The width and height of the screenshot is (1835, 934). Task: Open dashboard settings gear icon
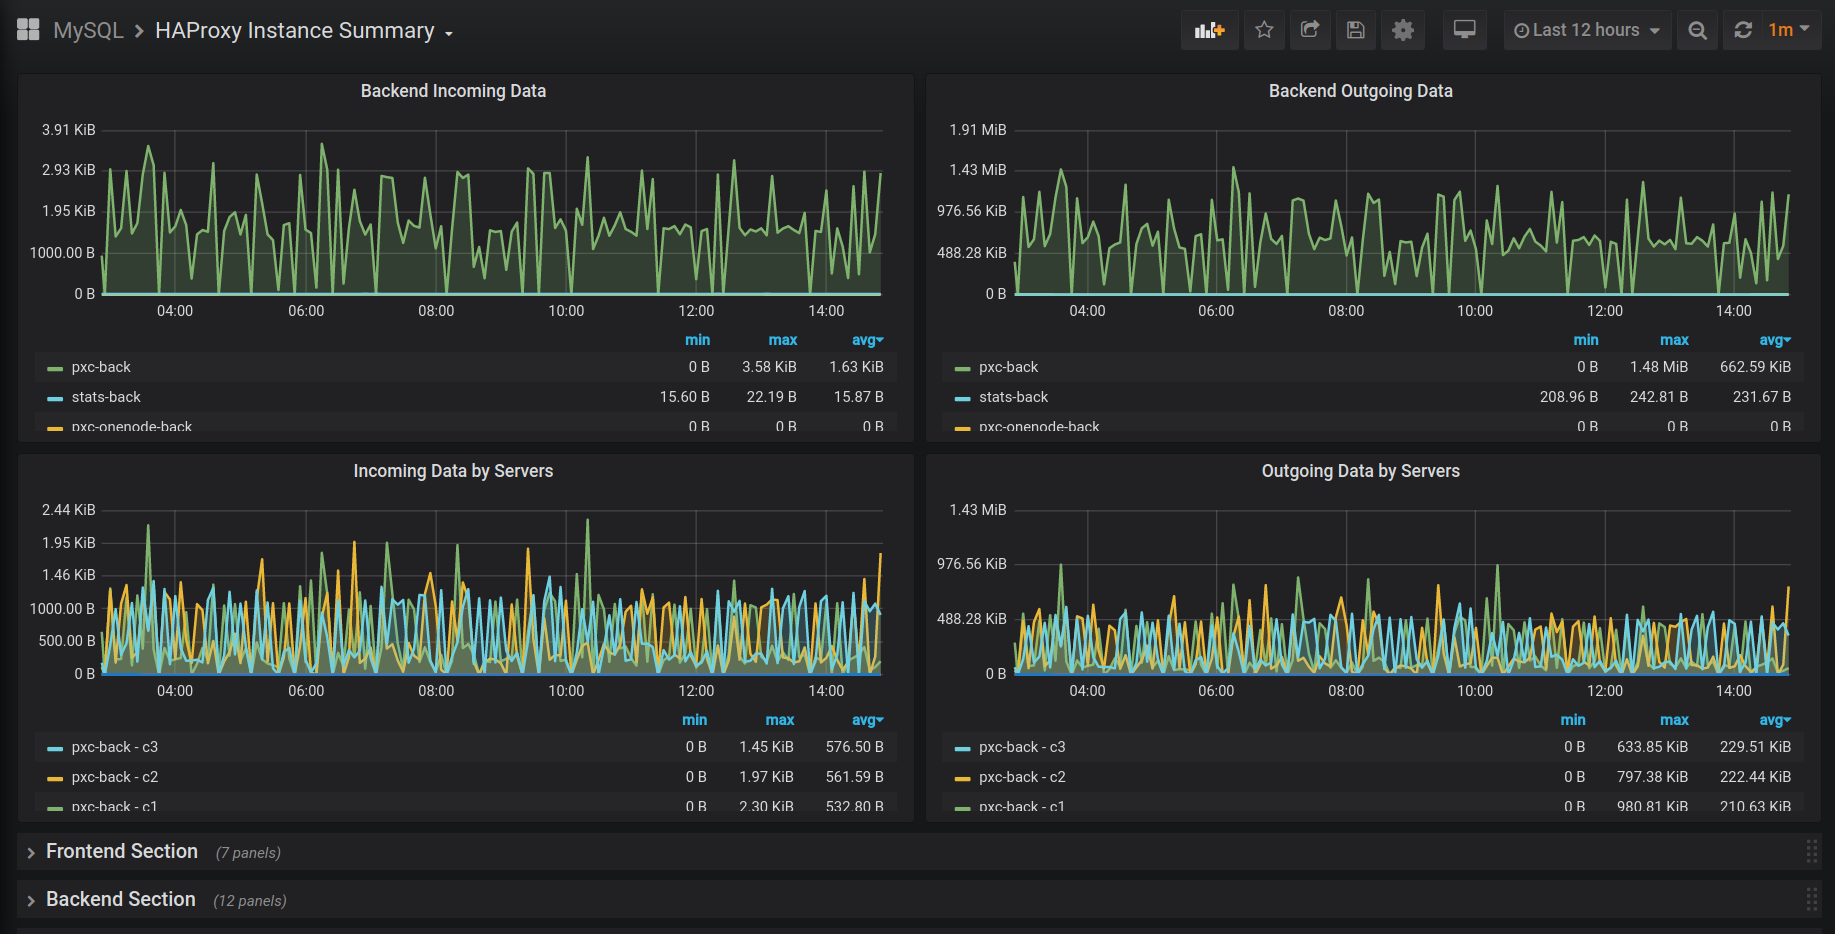[1402, 30]
